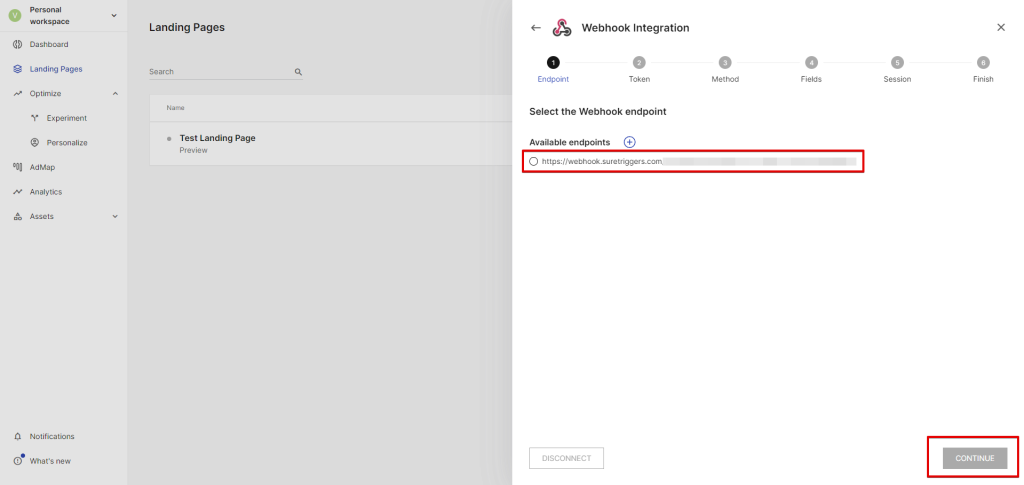The height and width of the screenshot is (485, 1024).
Task: Open Analytics from the sidebar
Action: tap(45, 192)
